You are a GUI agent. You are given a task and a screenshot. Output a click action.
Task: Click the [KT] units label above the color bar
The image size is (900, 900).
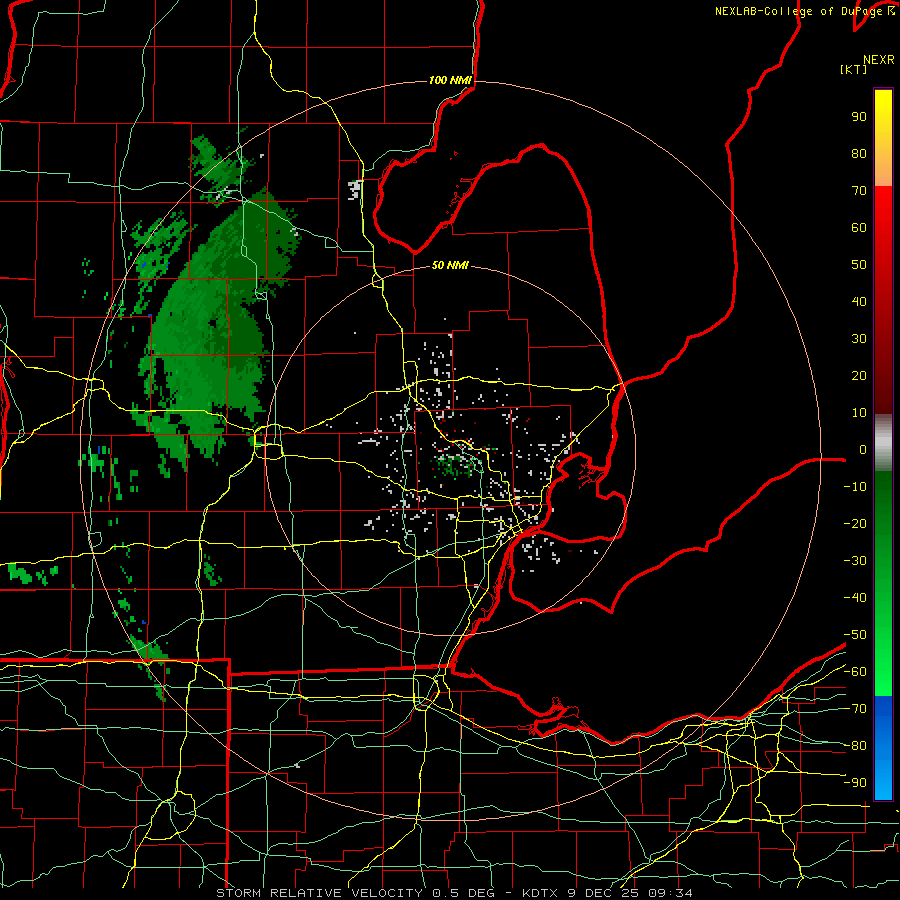coord(854,69)
